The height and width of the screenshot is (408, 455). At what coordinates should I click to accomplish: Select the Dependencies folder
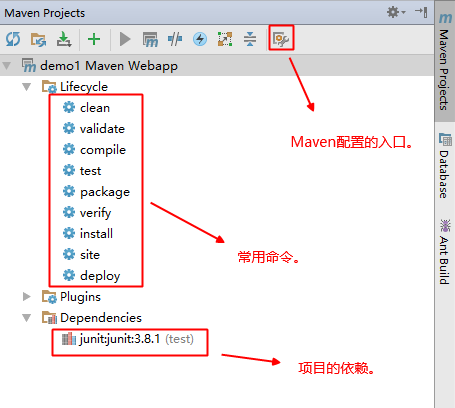[92, 318]
